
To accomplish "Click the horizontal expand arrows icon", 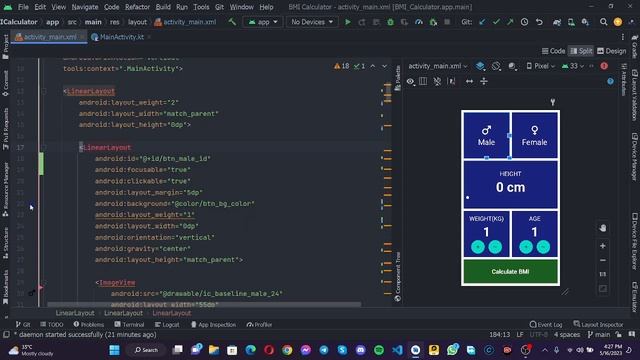I will [469, 81].
